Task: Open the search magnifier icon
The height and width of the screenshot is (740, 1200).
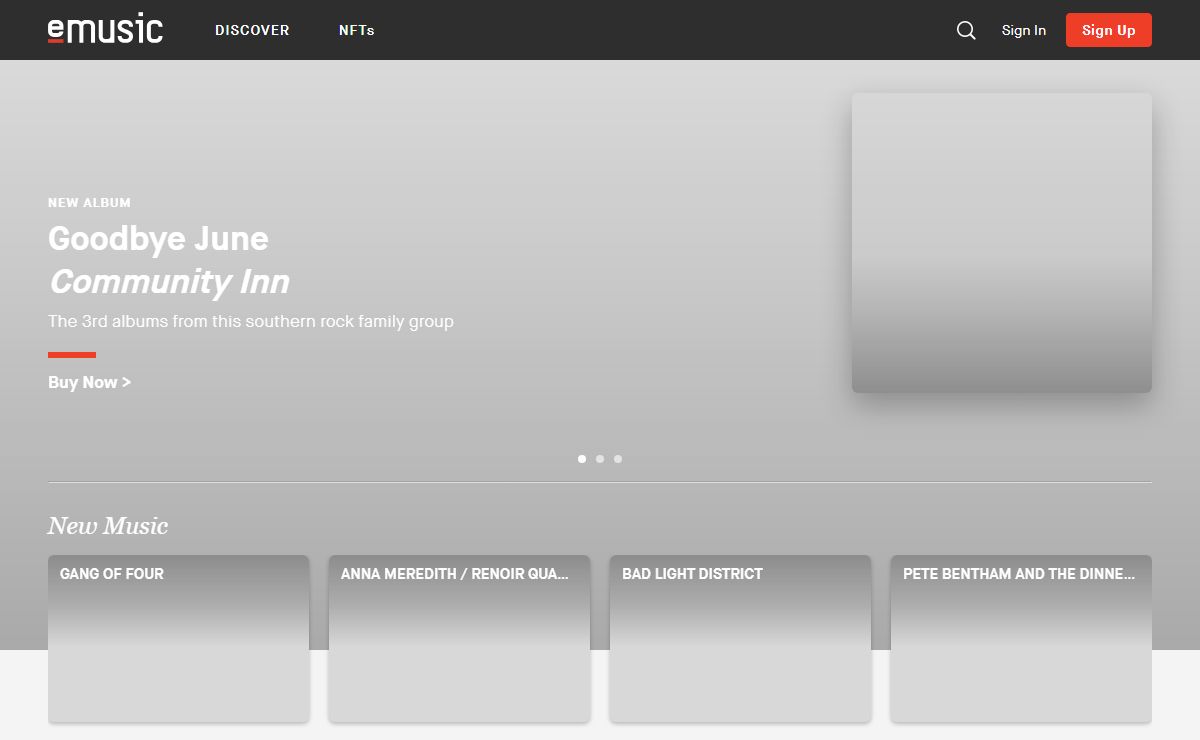Action: tap(966, 30)
